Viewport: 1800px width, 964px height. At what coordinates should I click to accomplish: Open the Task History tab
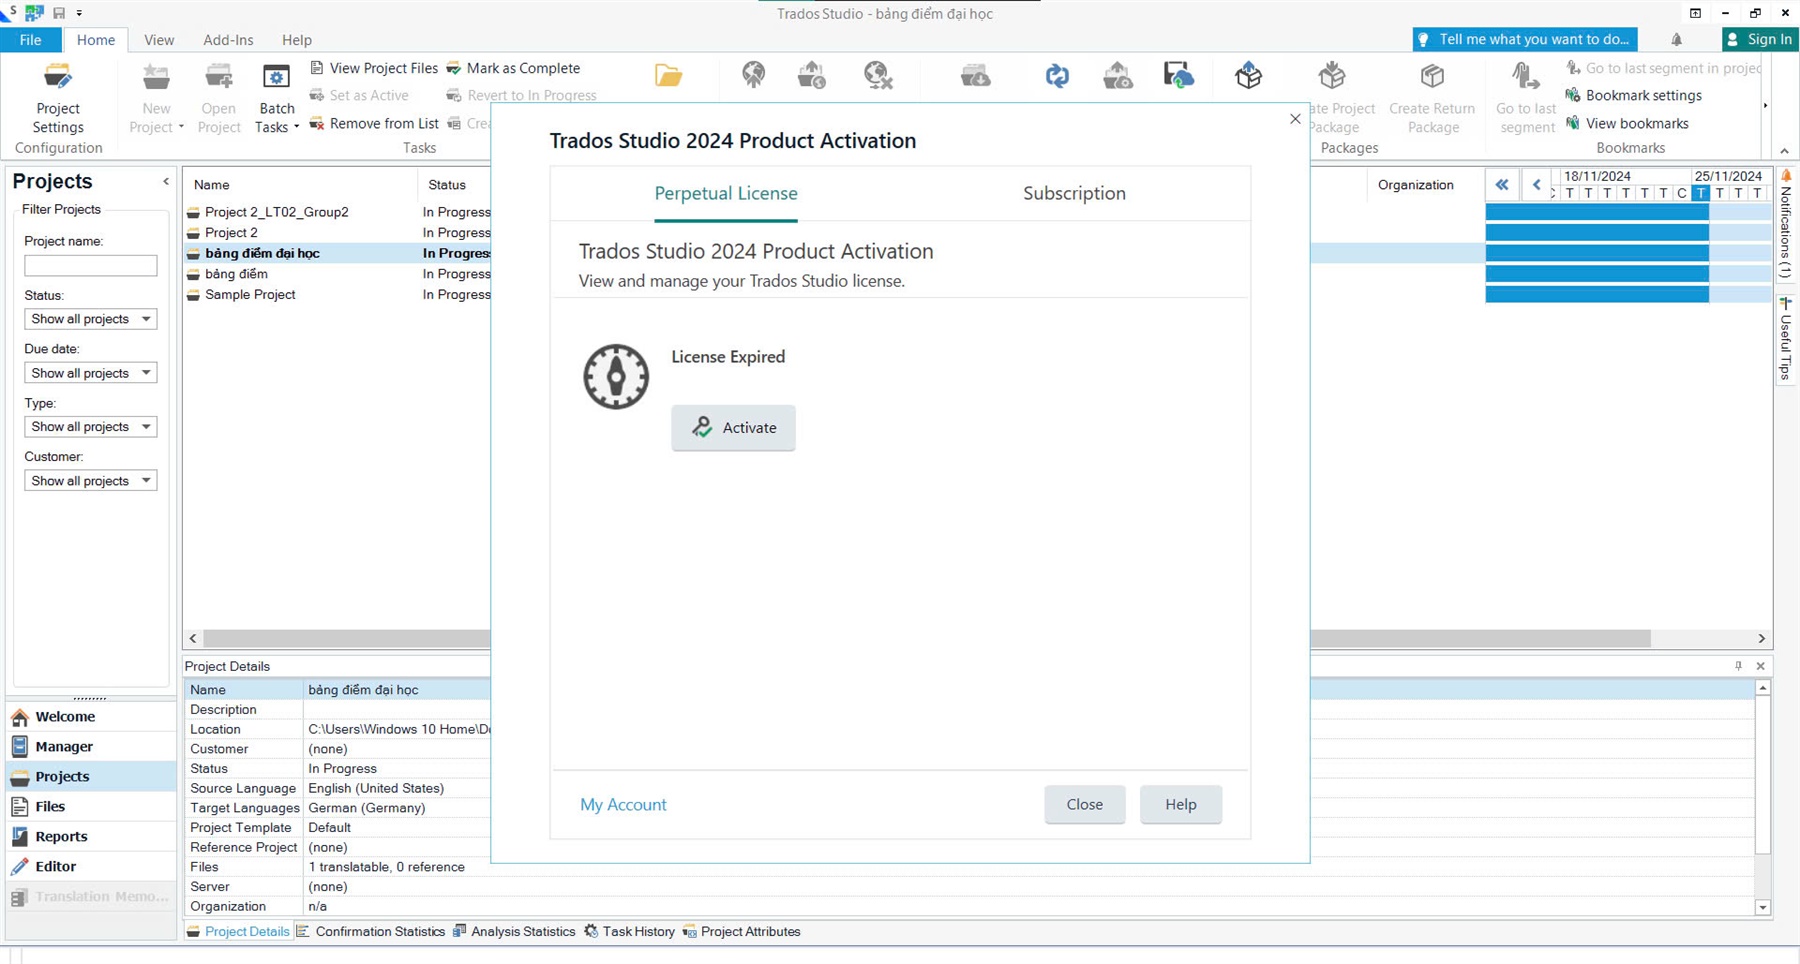click(x=629, y=931)
